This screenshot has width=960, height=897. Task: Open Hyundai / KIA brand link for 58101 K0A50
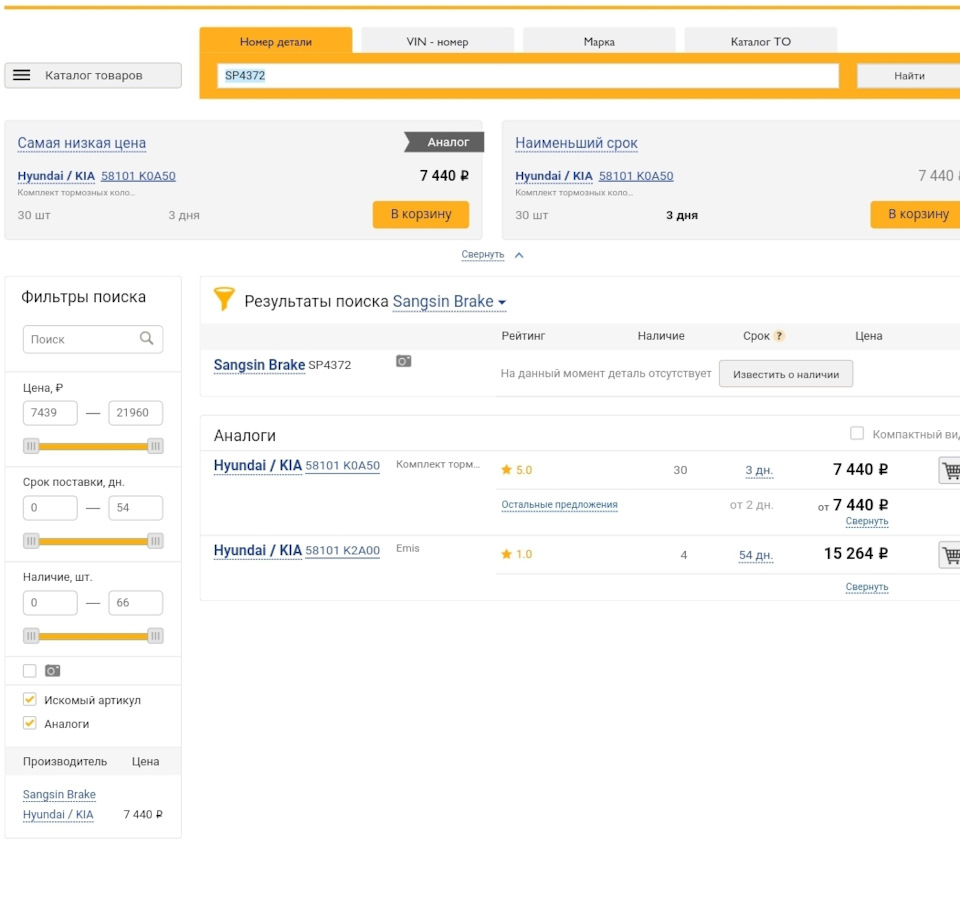click(258, 465)
